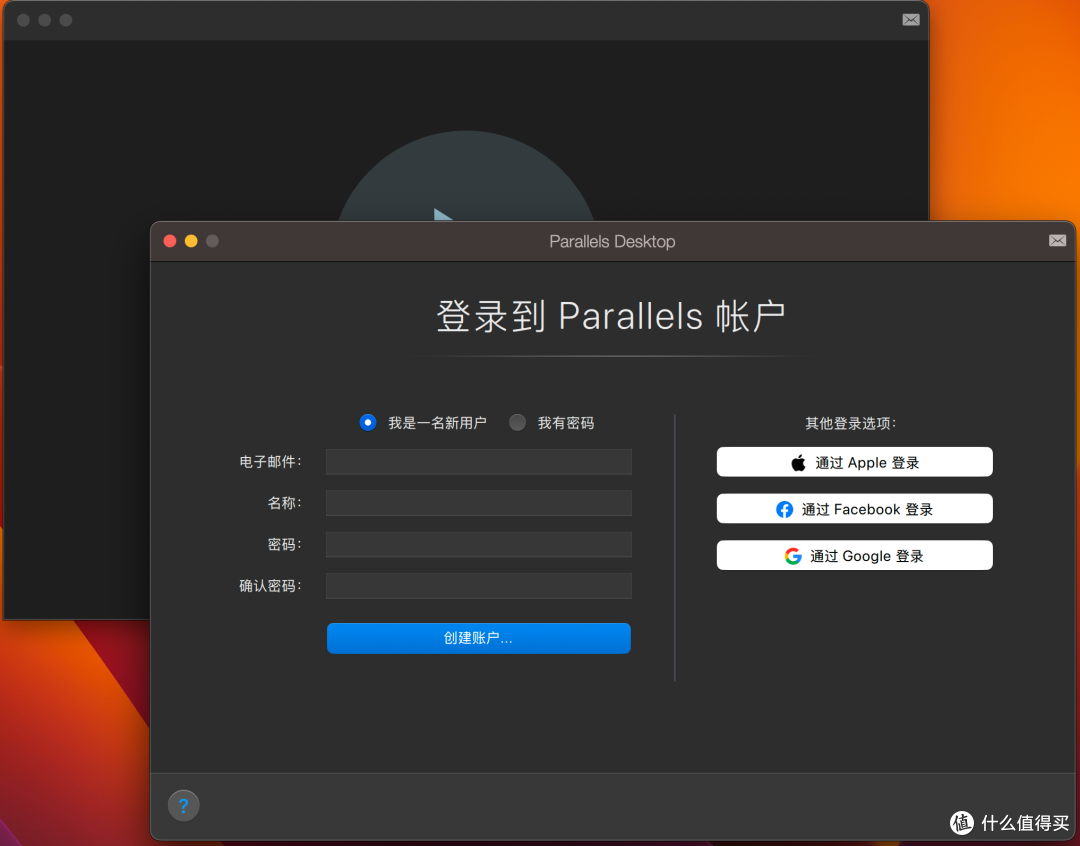
Task: Start the virtual machine play button behind
Action: coord(464,176)
